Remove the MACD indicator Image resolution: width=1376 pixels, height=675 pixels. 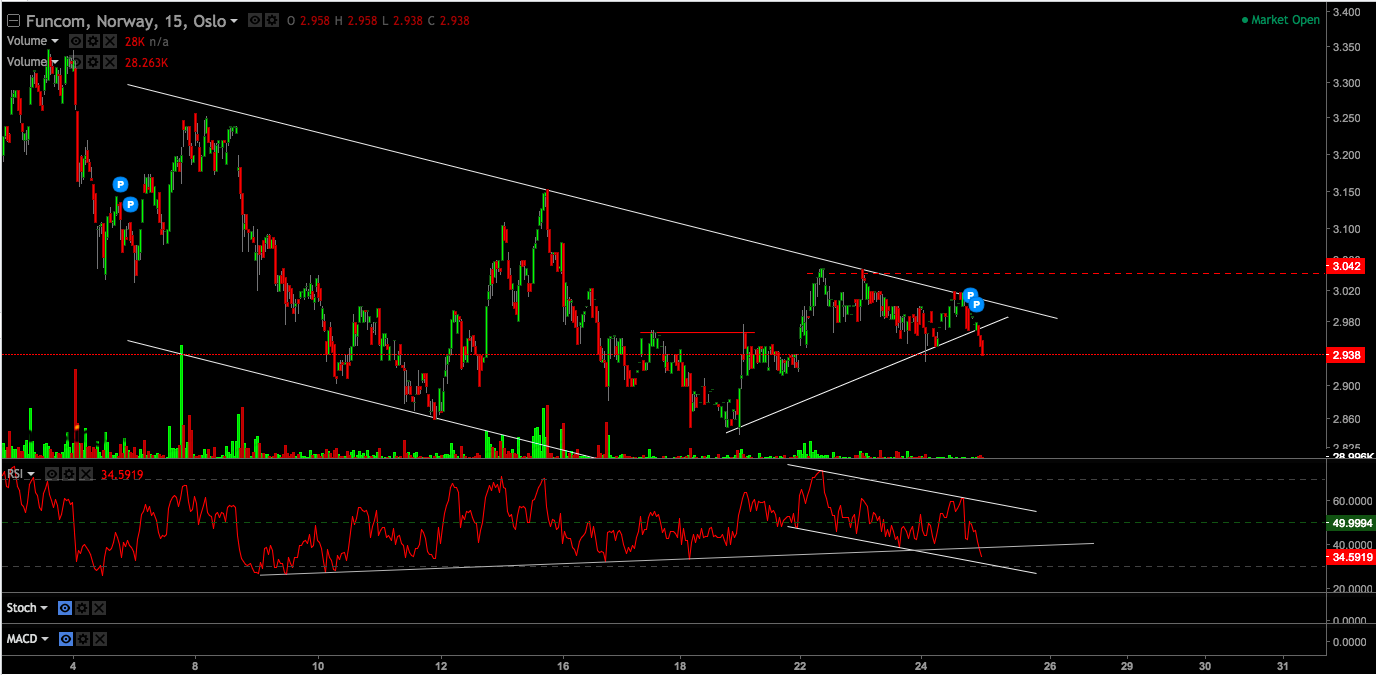coord(99,638)
